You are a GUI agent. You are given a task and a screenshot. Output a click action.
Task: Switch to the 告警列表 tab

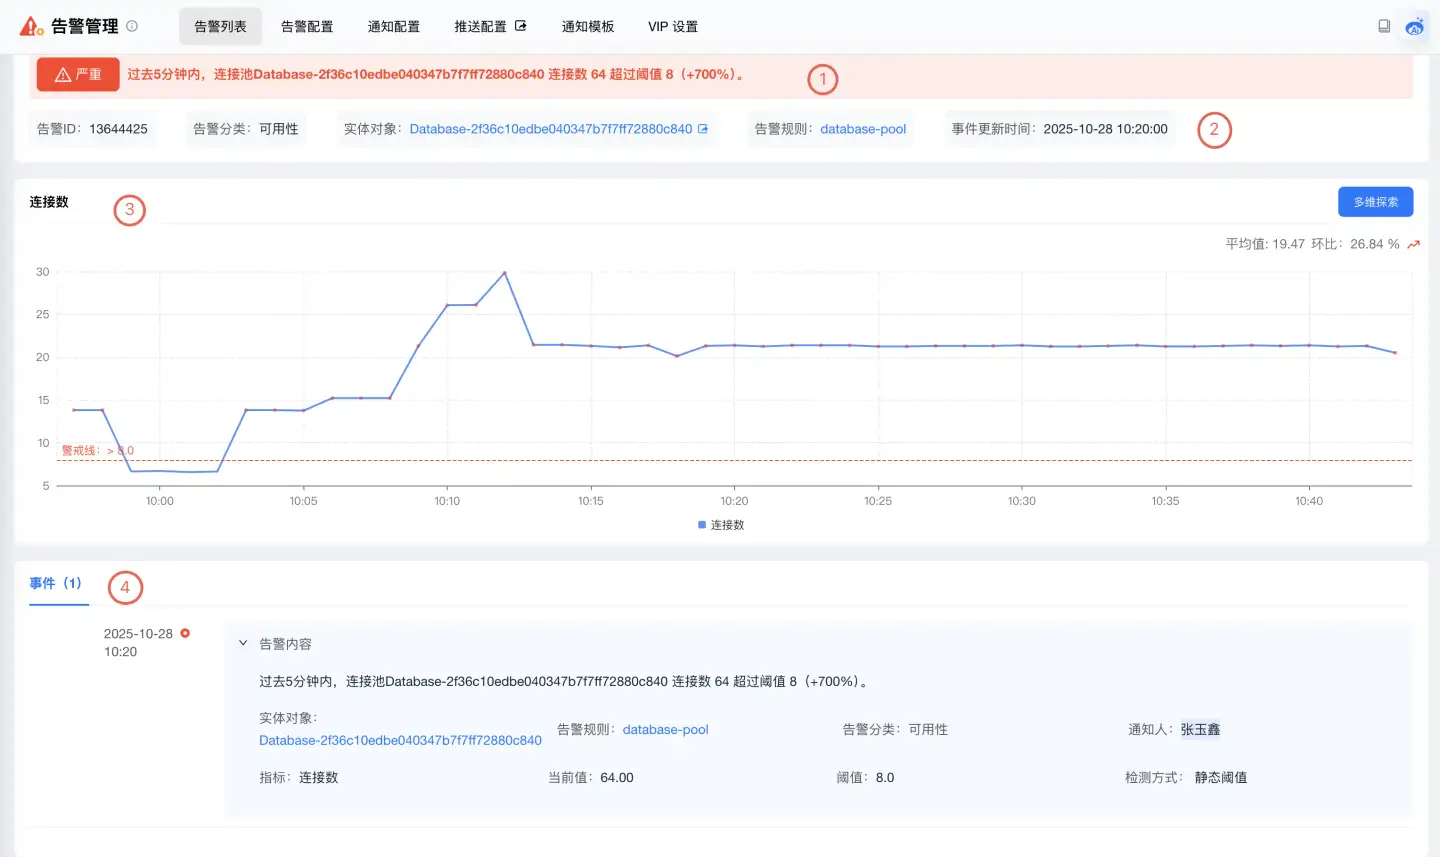(x=220, y=27)
